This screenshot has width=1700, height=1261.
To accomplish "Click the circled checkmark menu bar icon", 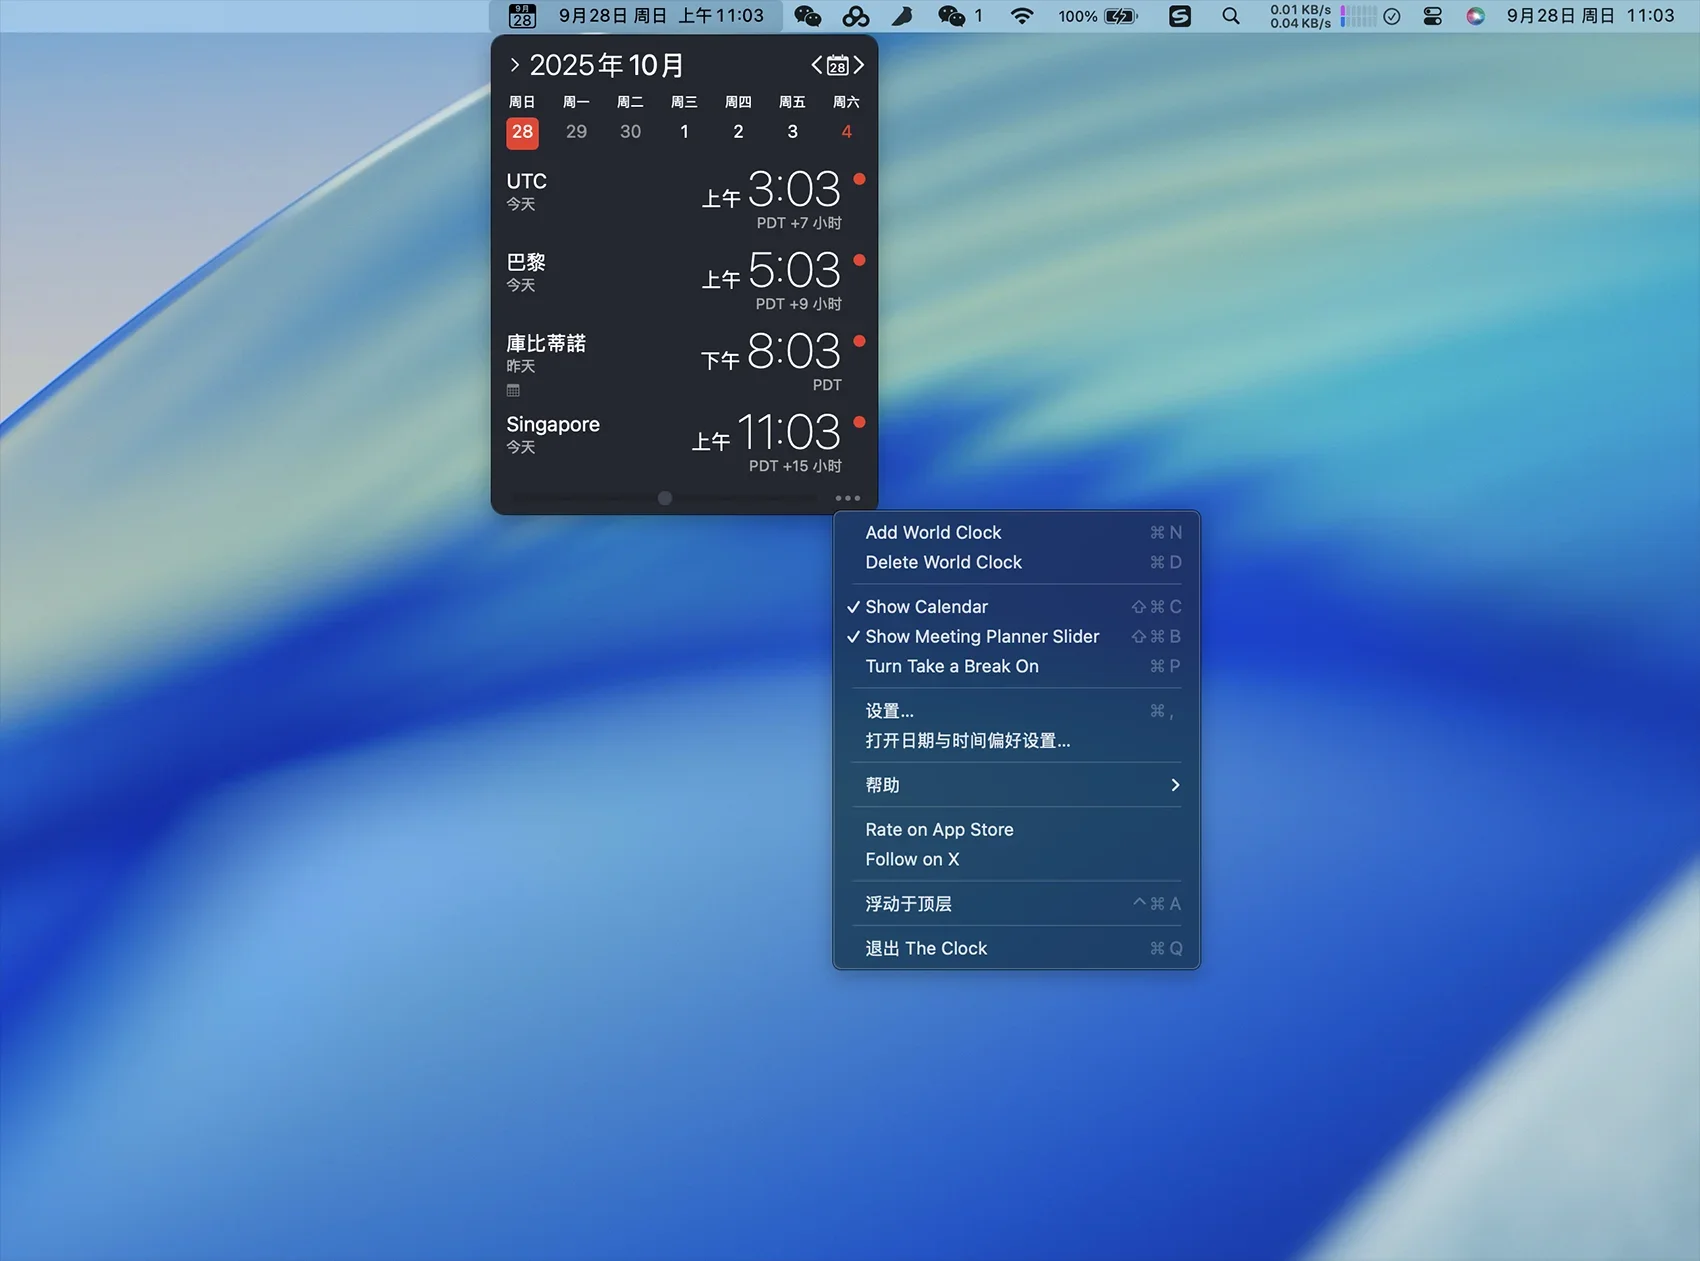I will pyautogui.click(x=1391, y=16).
